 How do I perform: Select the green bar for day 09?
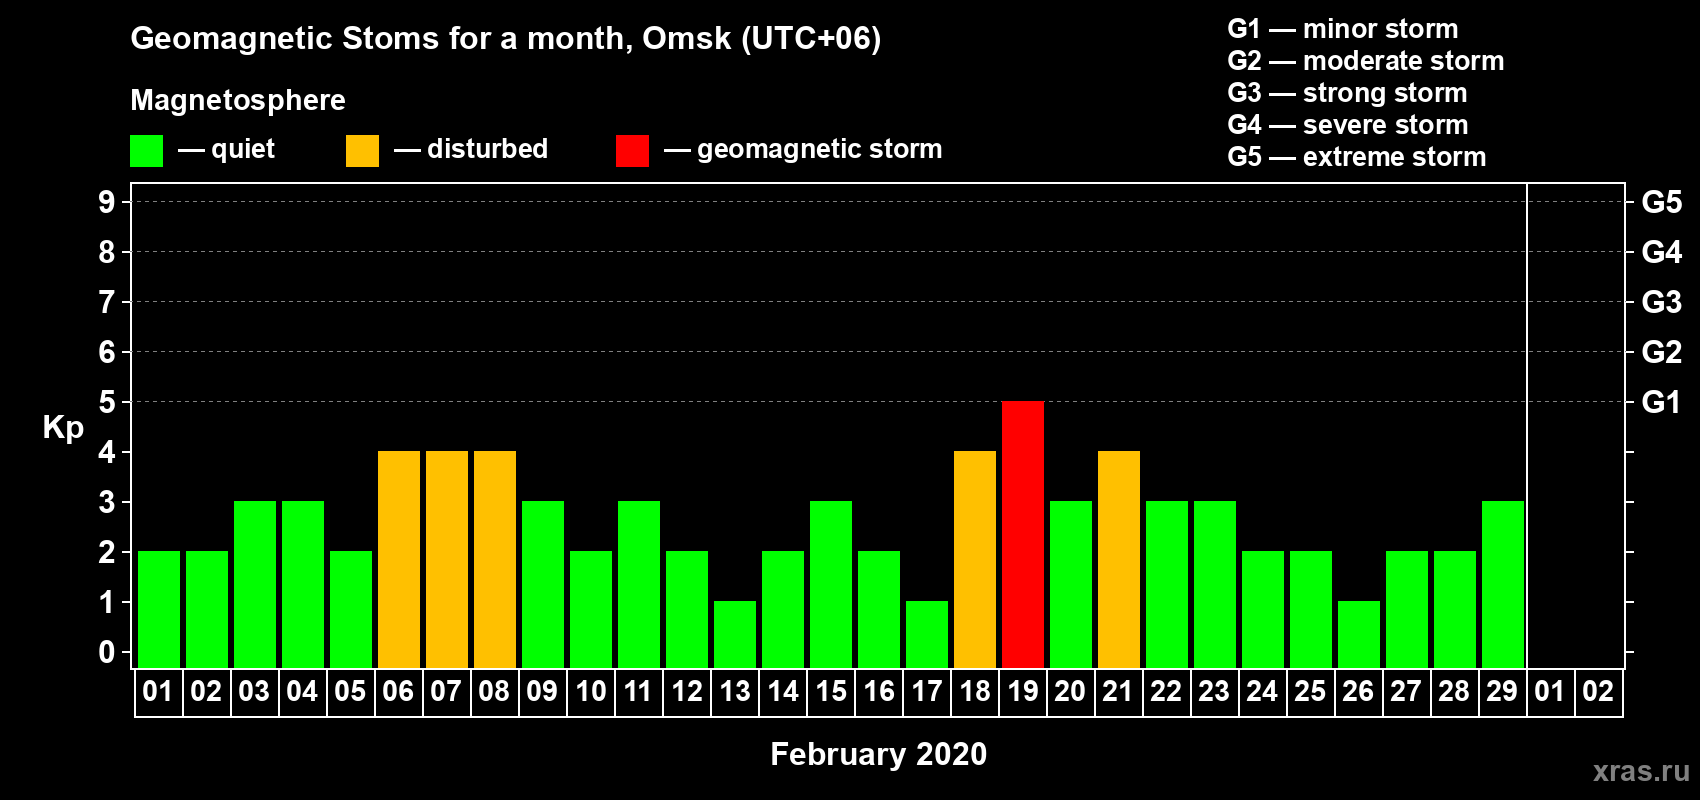543,584
